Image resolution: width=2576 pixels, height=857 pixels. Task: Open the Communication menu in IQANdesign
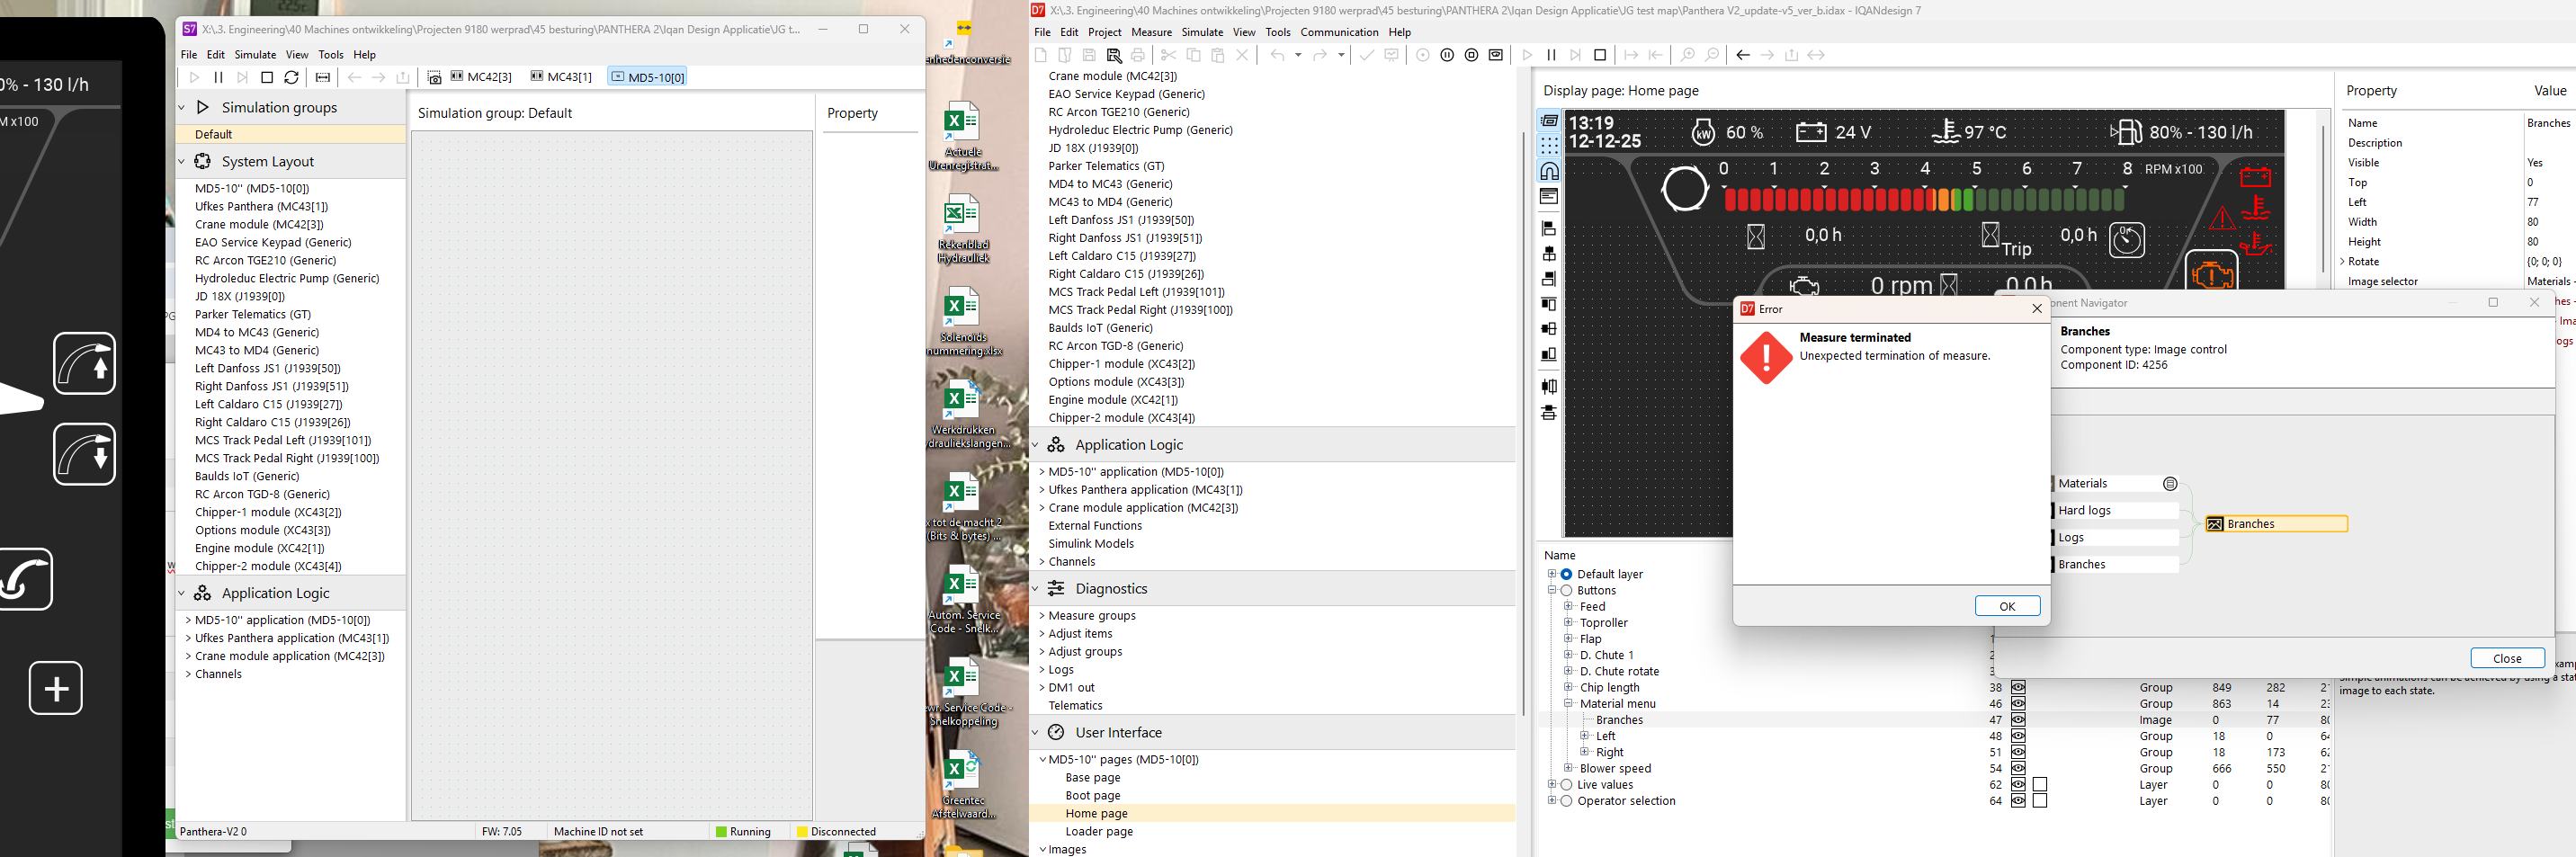(1339, 32)
